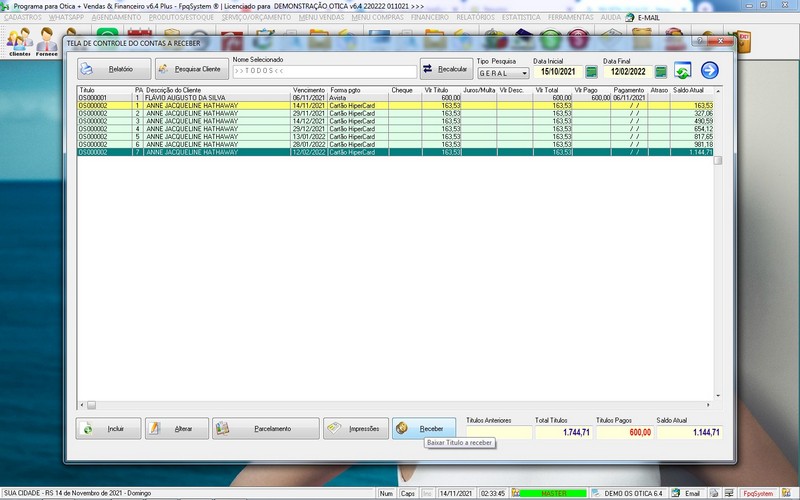Click the vertical scrollbar up arrow of the table
The width and height of the screenshot is (800, 500).
click(718, 91)
